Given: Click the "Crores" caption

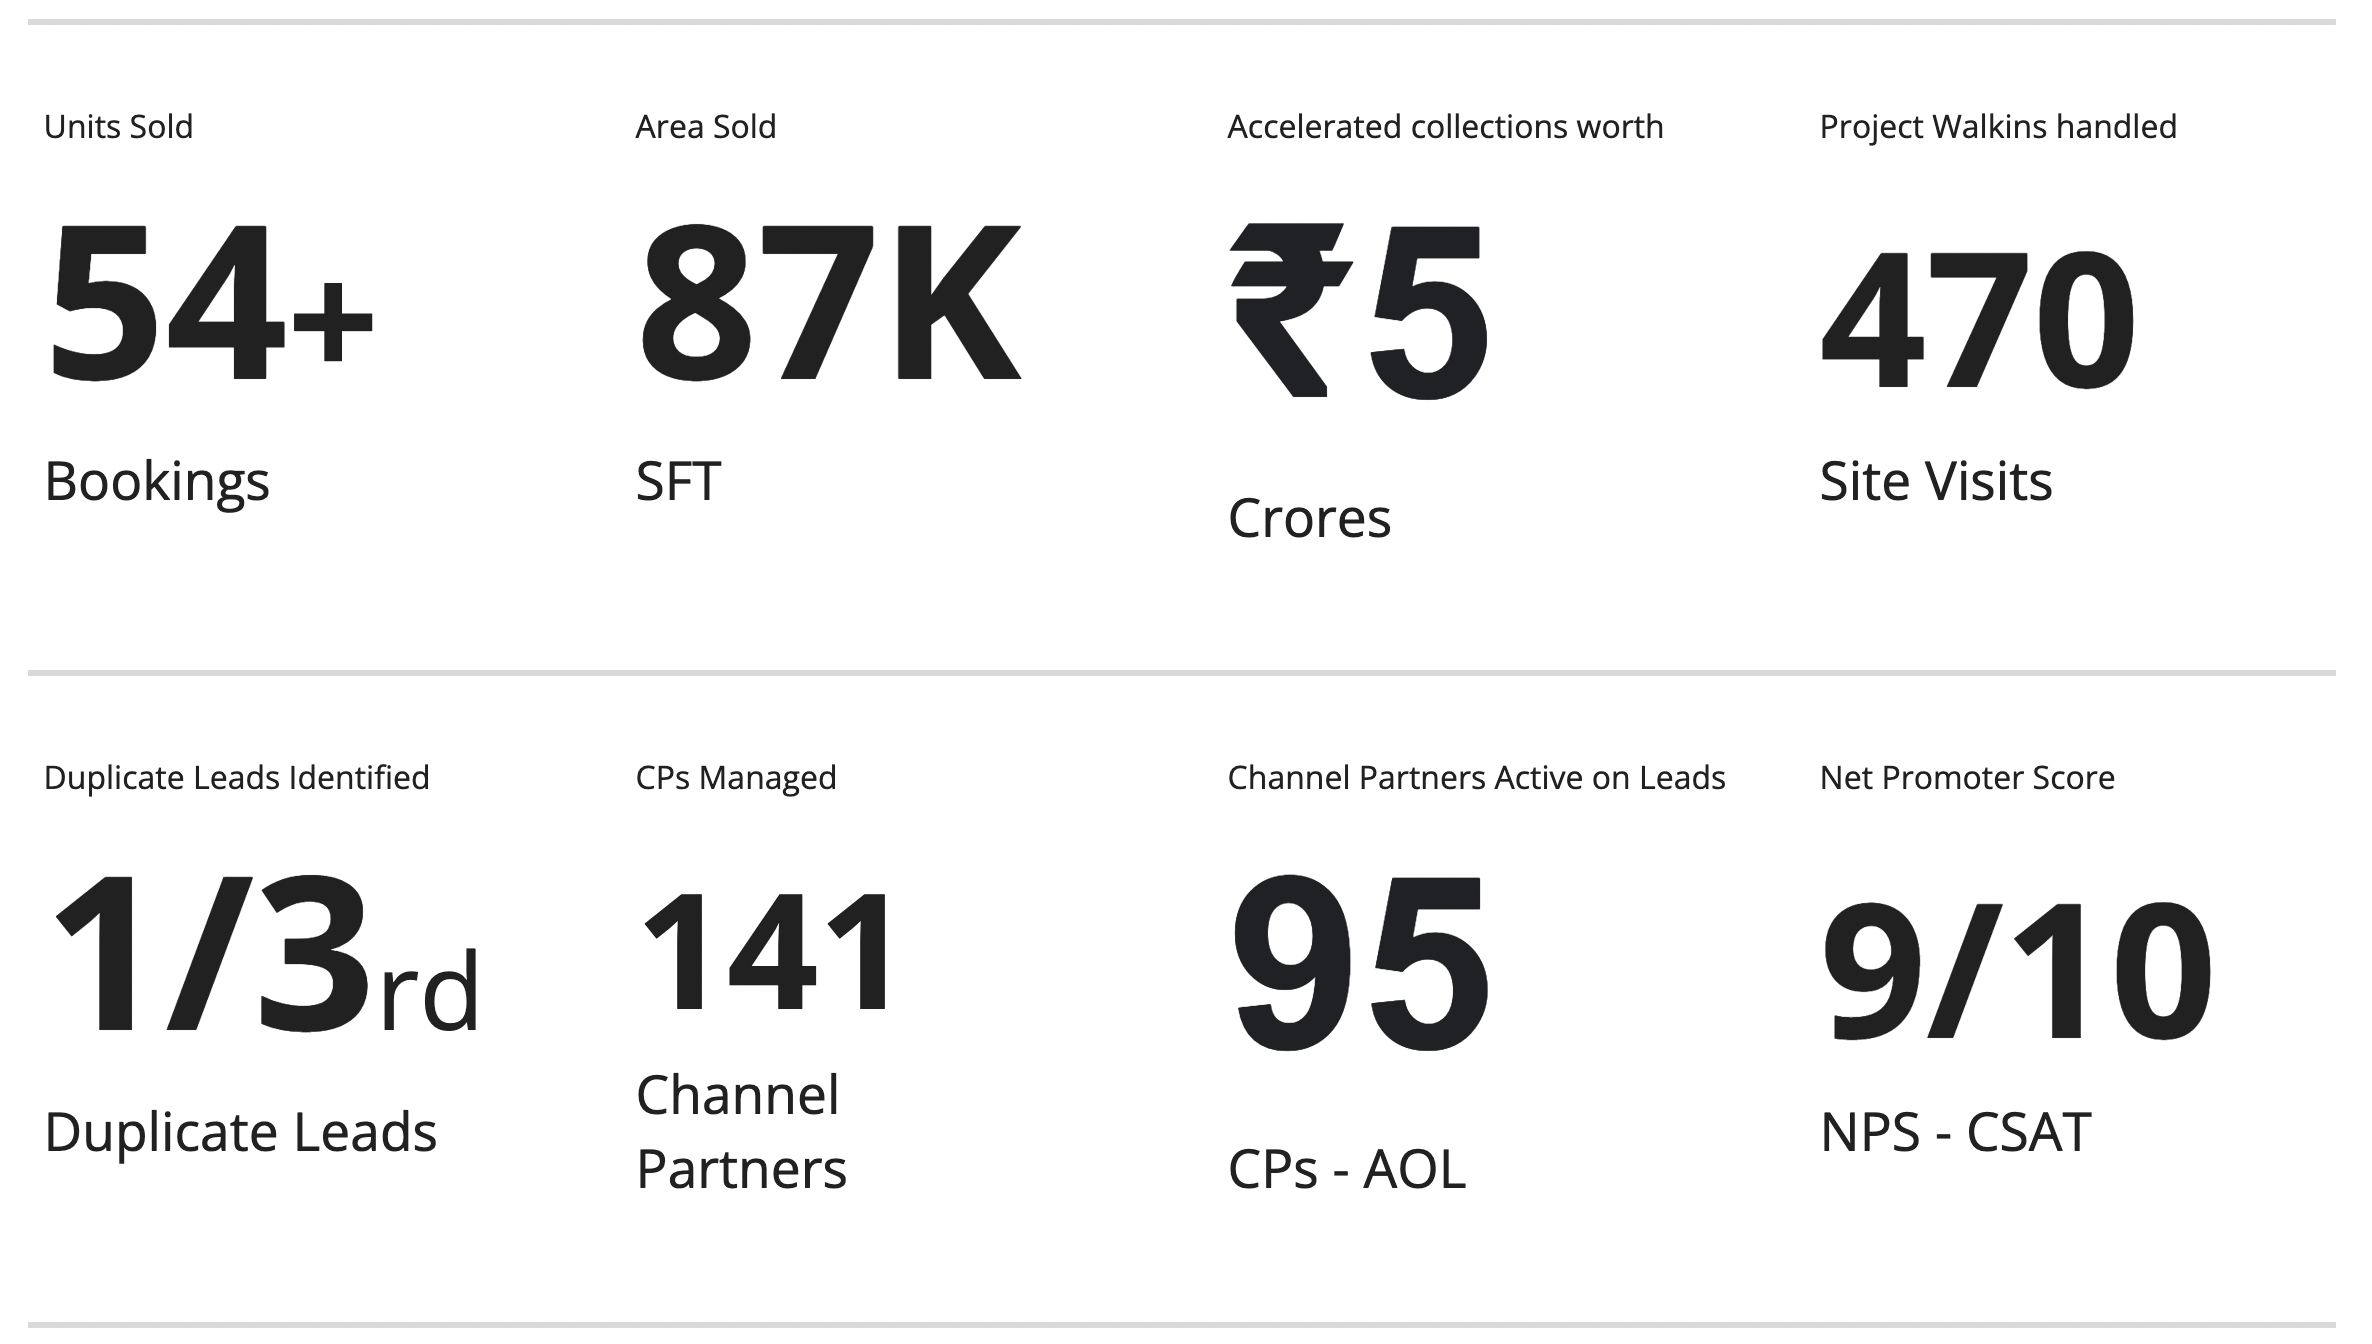Looking at the screenshot, I should pyautogui.click(x=1309, y=518).
